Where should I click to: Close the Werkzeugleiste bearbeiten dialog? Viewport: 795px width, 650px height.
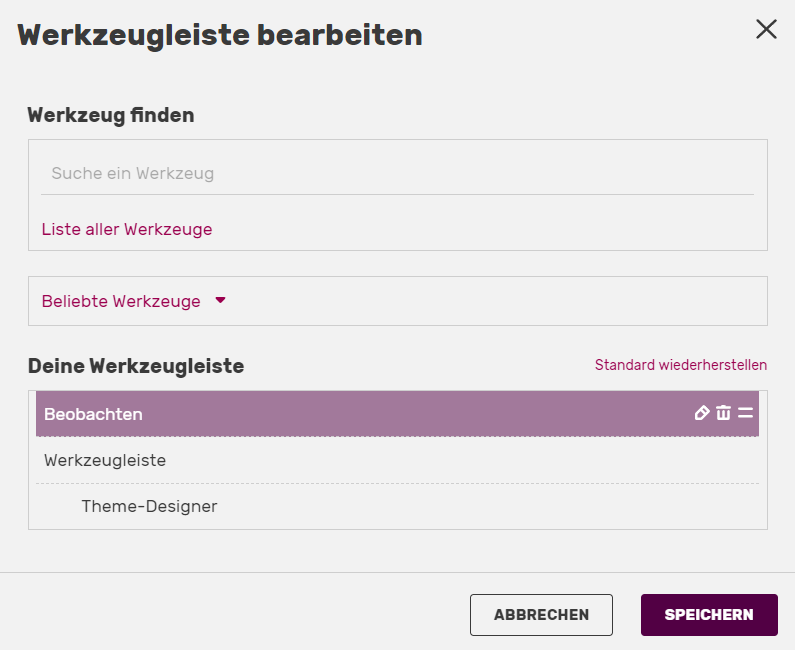click(x=766, y=29)
